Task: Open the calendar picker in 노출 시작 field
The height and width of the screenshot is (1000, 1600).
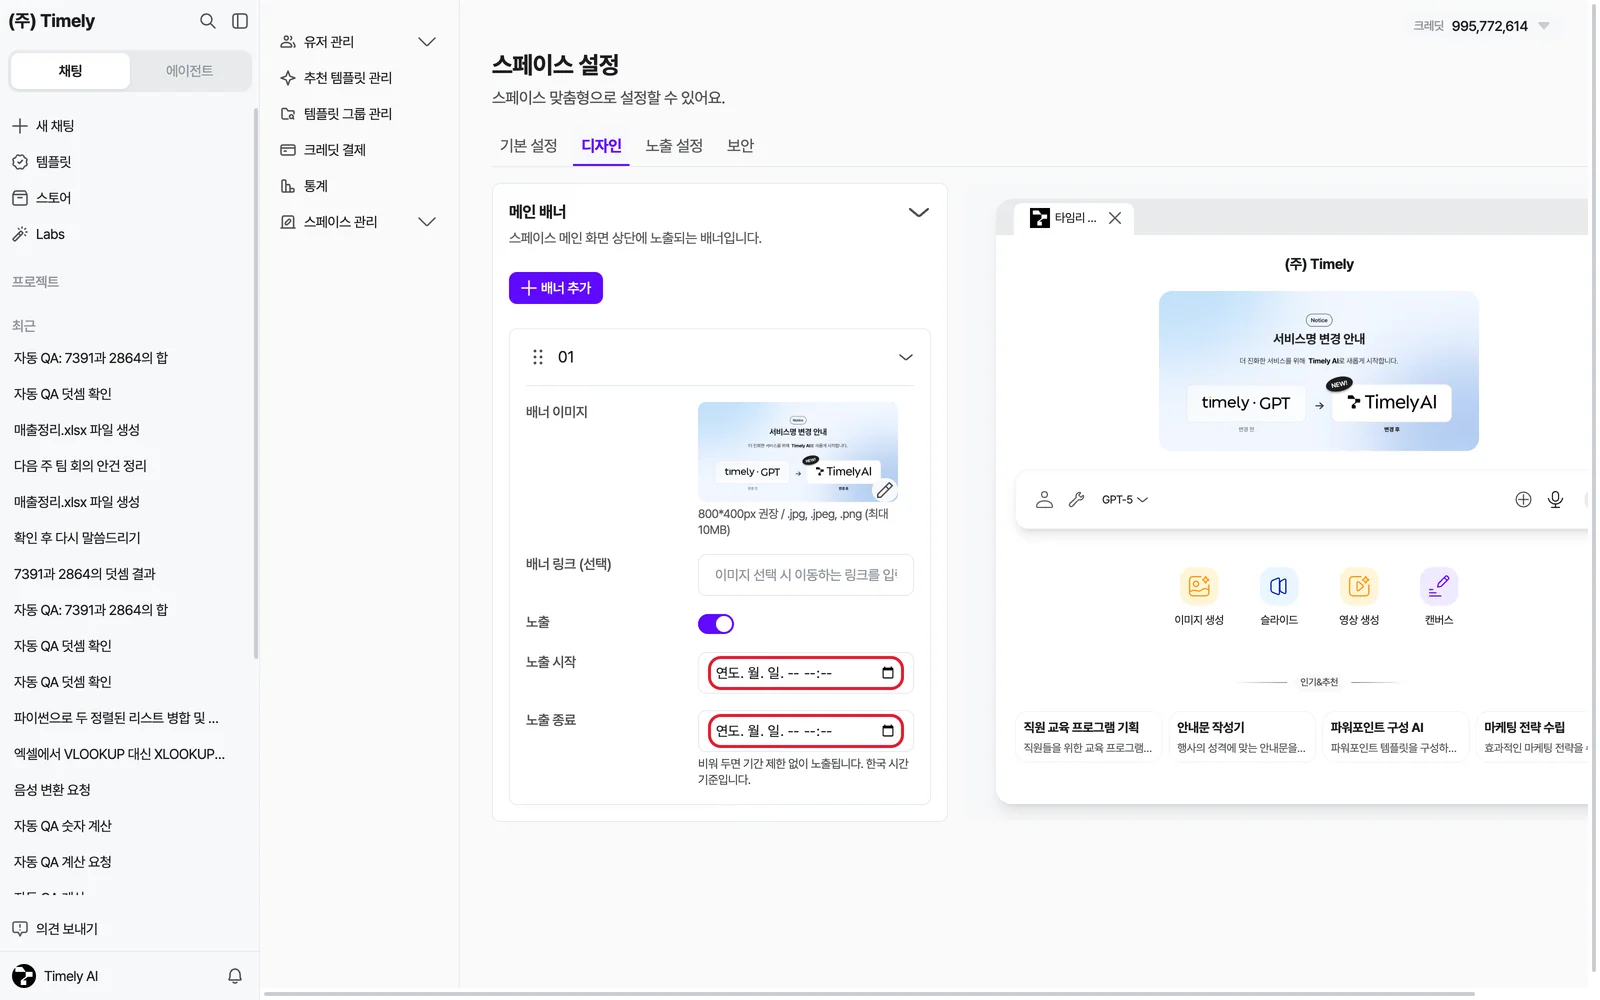Action: 888,673
